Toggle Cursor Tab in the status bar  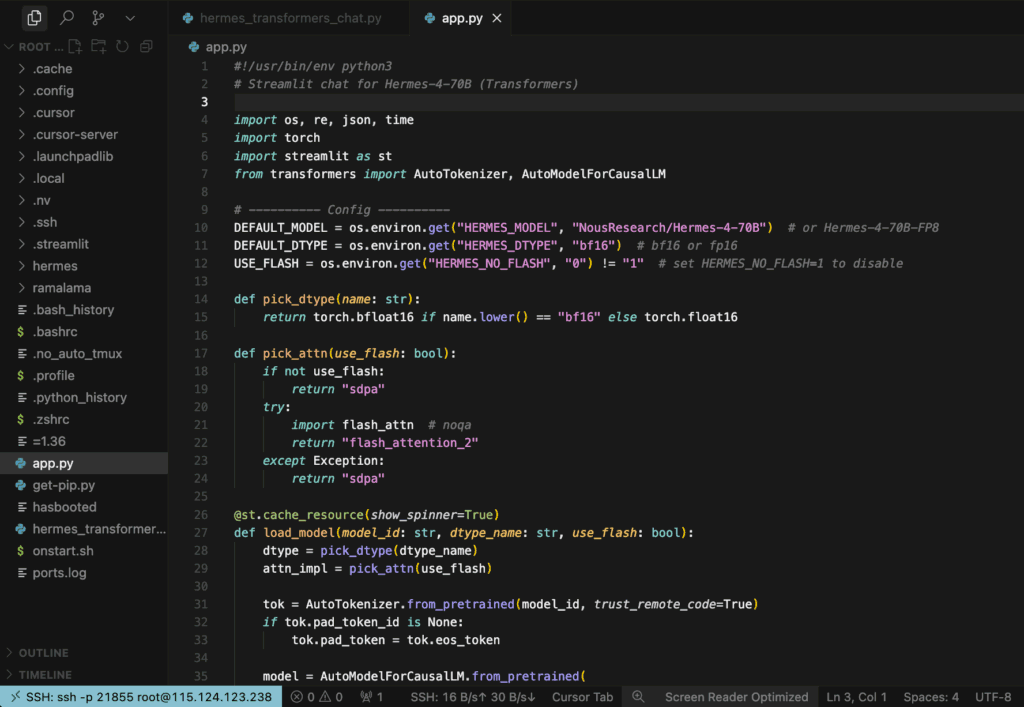pyautogui.click(x=583, y=697)
